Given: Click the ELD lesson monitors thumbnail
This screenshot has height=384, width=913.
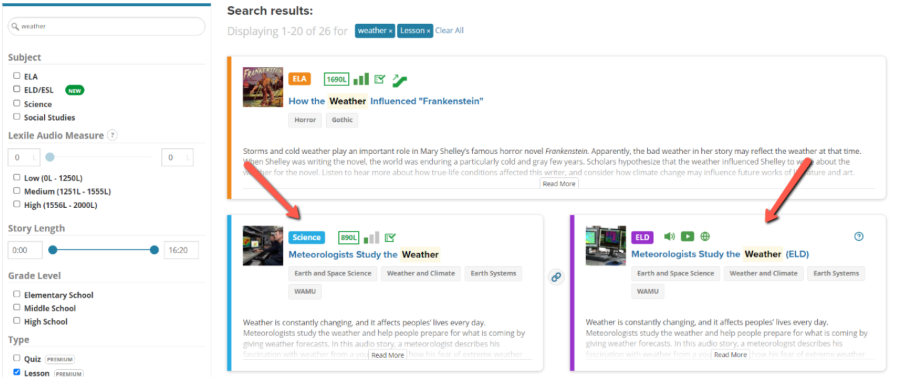Looking at the screenshot, I should point(606,245).
